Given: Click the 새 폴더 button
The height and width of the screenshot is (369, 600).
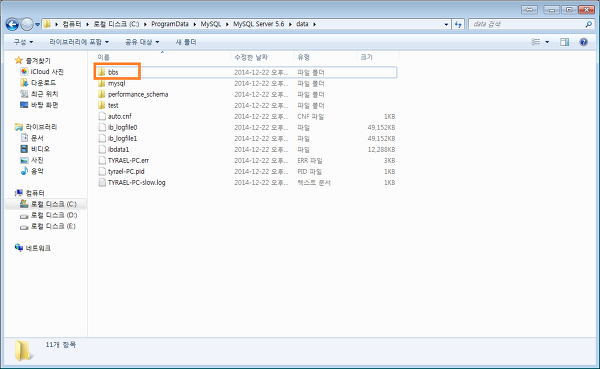Looking at the screenshot, I should point(186,42).
